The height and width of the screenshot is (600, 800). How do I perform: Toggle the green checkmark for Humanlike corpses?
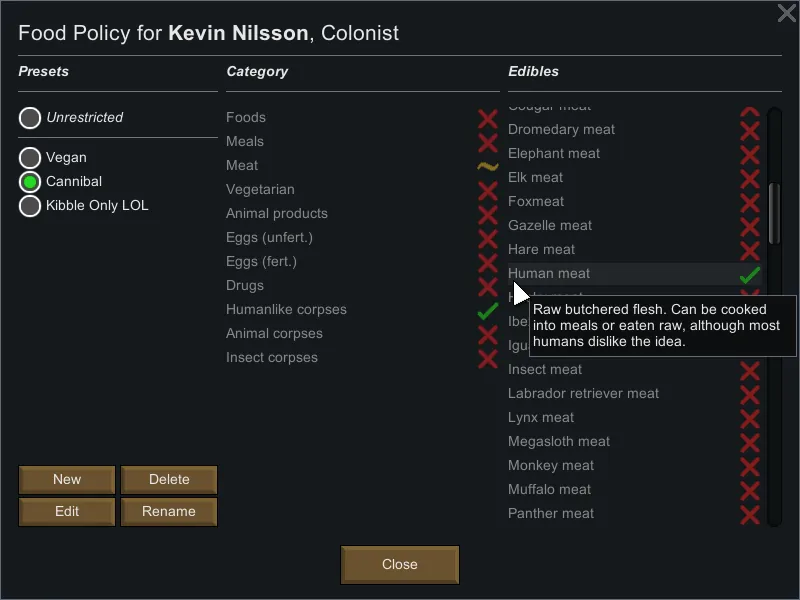(x=487, y=311)
